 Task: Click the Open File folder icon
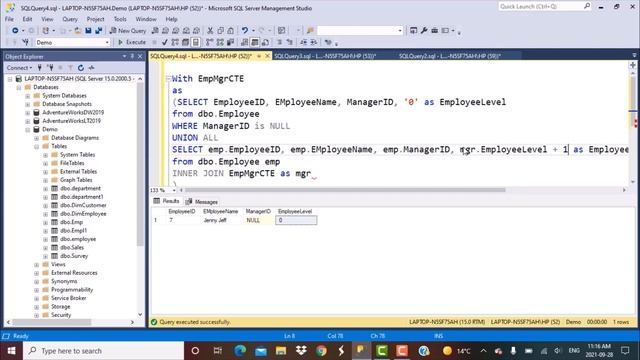click(78, 31)
